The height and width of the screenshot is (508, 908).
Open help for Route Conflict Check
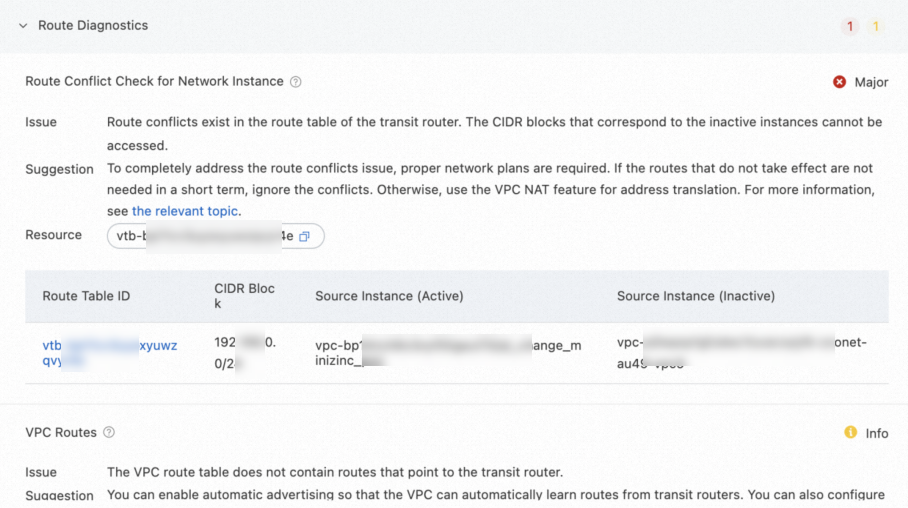pyautogui.click(x=296, y=82)
